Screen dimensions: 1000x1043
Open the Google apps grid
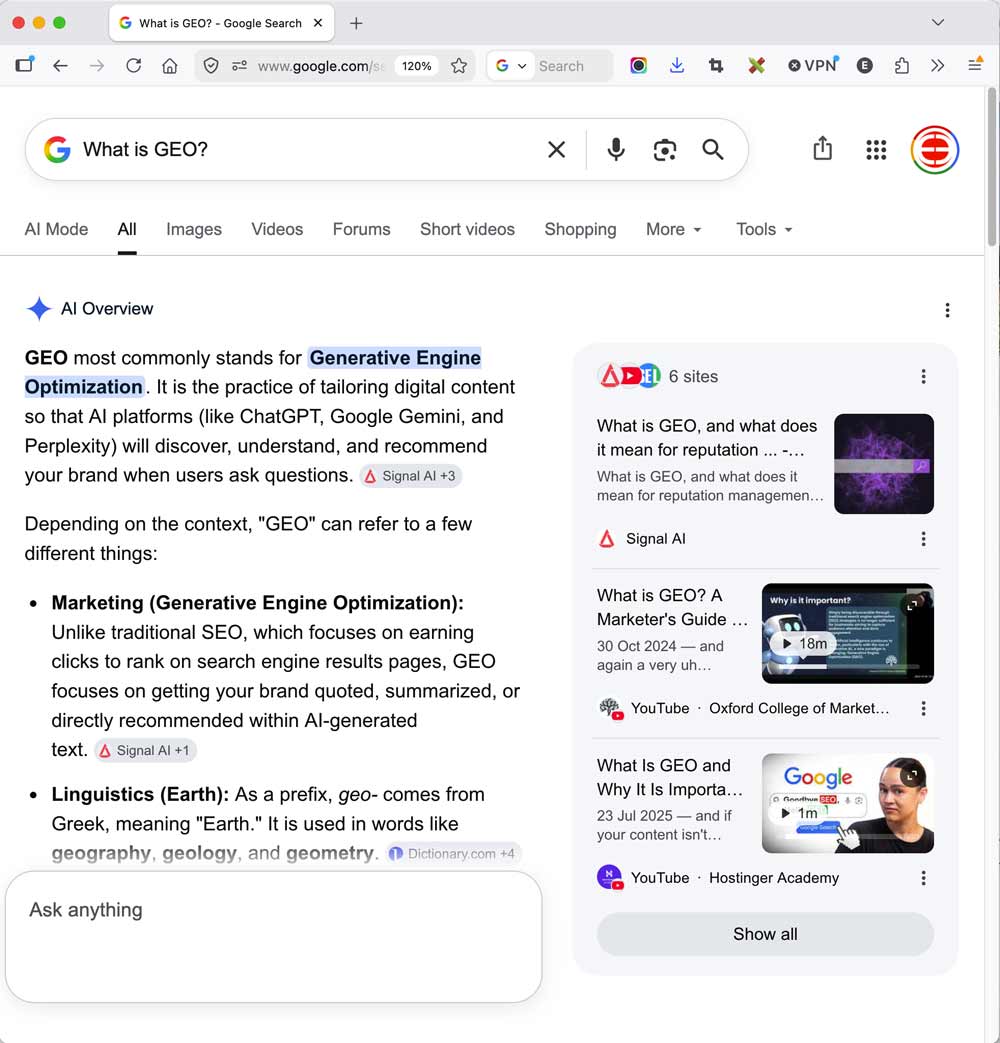pyautogui.click(x=876, y=150)
